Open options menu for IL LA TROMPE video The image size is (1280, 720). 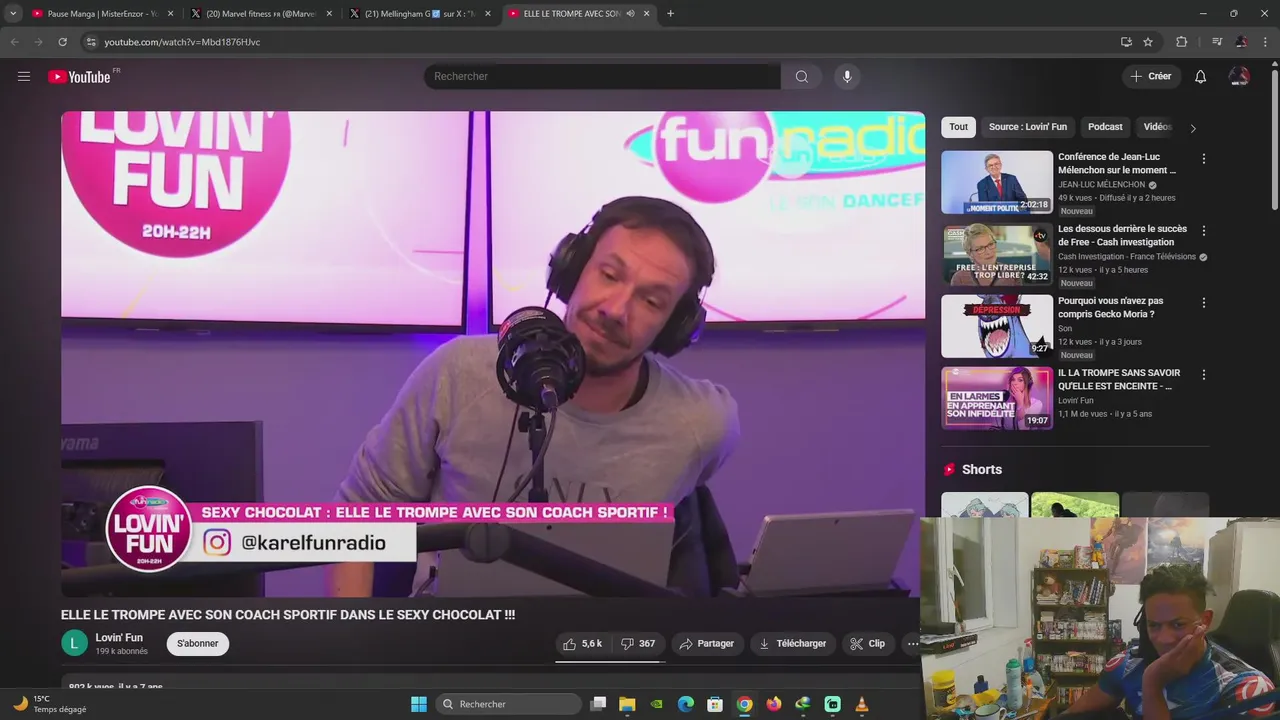1203,375
